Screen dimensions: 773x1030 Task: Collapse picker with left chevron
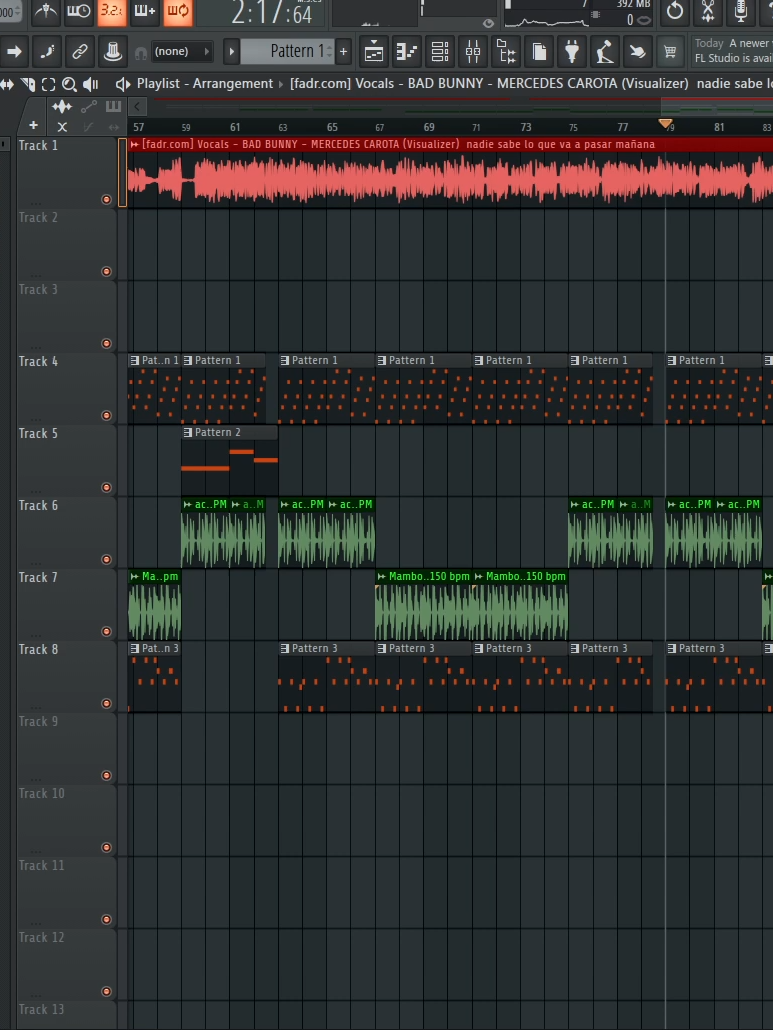point(137,106)
